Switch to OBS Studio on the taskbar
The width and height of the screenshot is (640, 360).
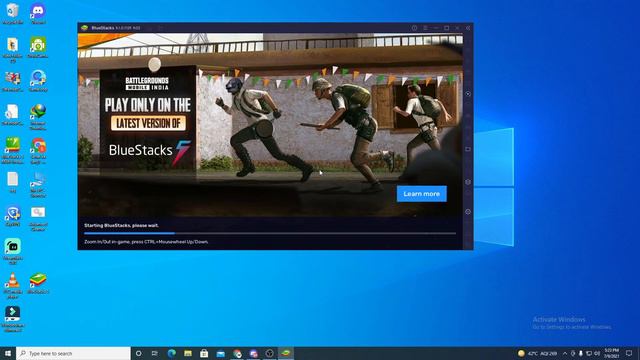[x=269, y=353]
